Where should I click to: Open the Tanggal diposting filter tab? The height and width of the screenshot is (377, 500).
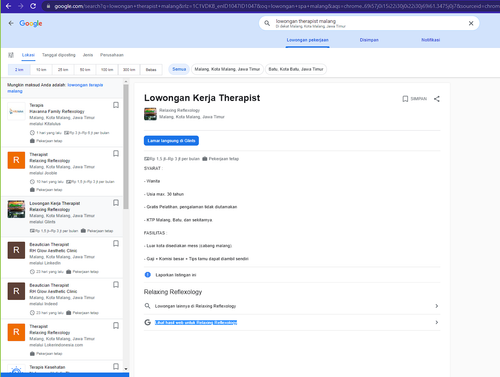[59, 55]
